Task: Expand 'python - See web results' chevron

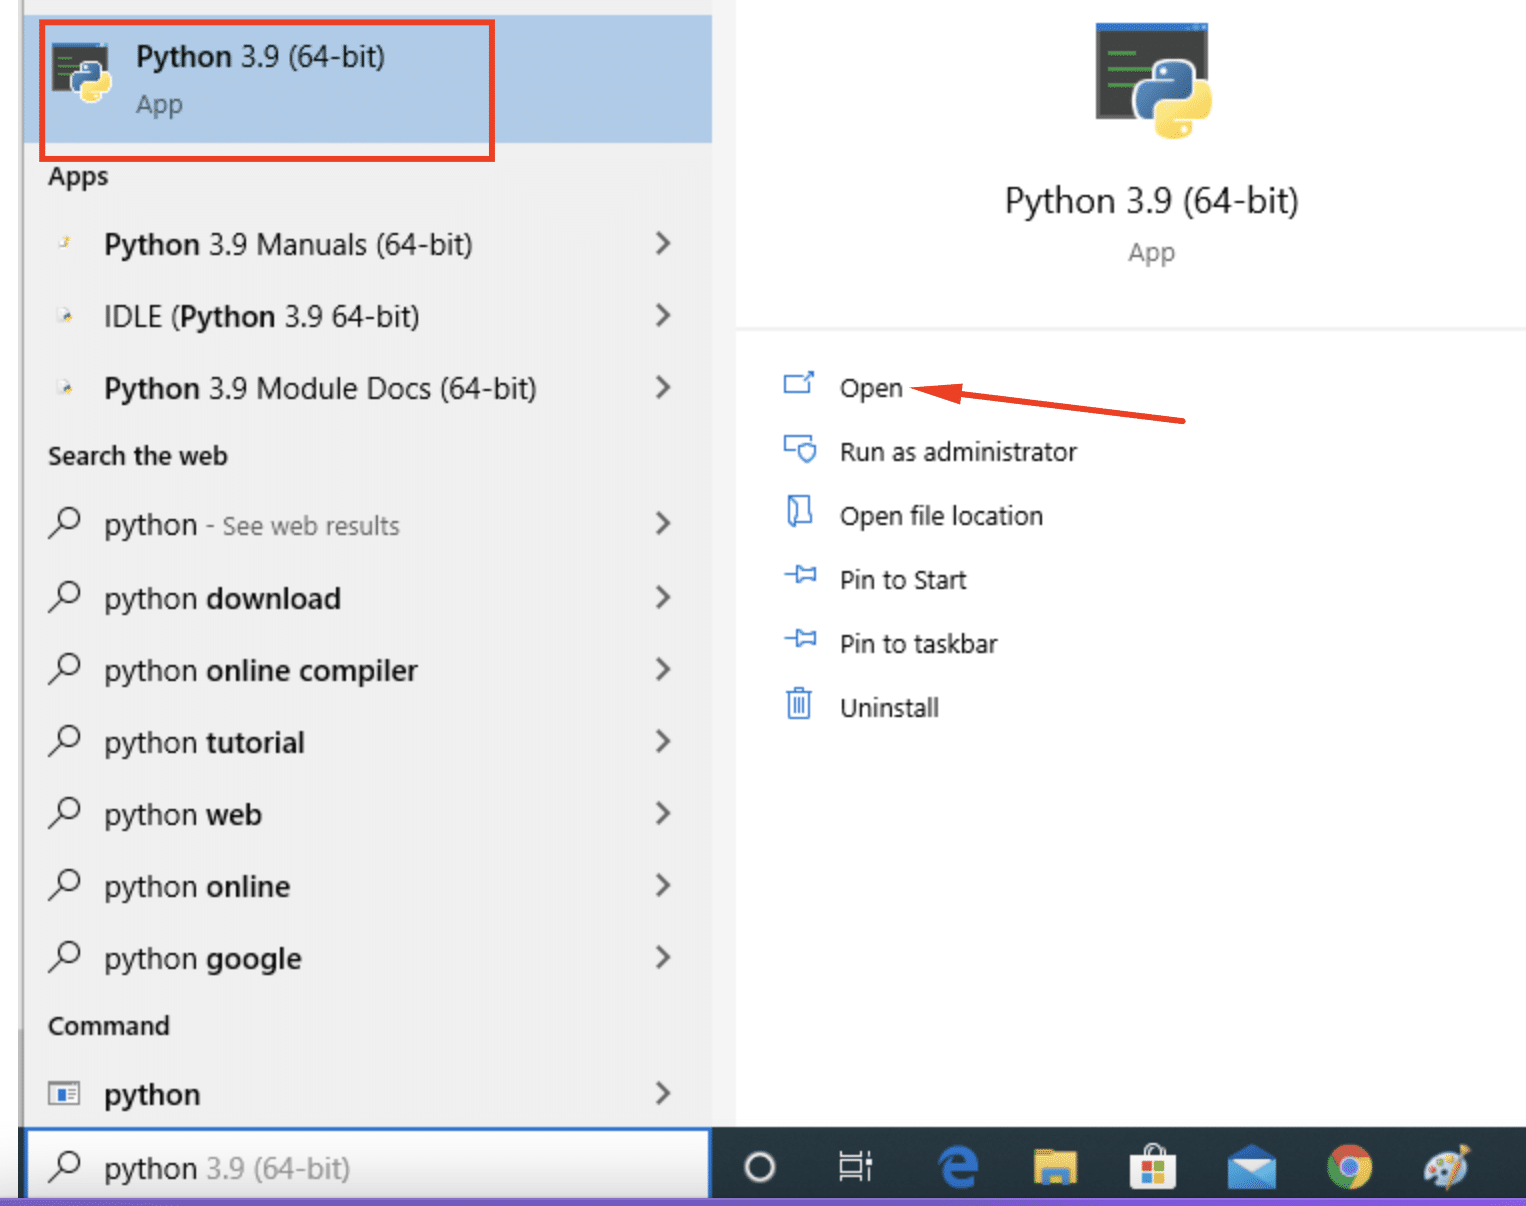Action: click(662, 523)
